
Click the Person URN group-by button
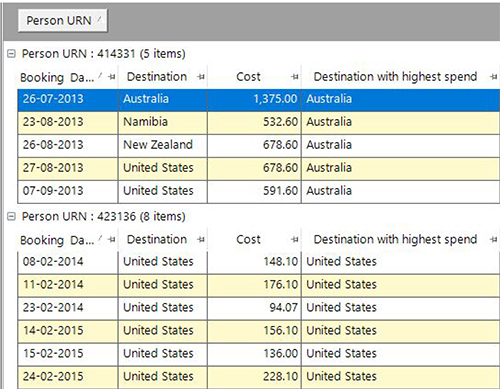click(63, 21)
